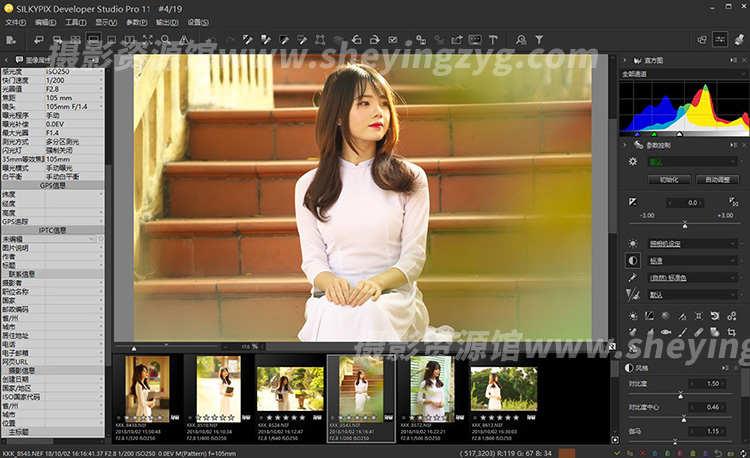Open the 文件(F) menu
750x458 pixels.
[x=15, y=21]
